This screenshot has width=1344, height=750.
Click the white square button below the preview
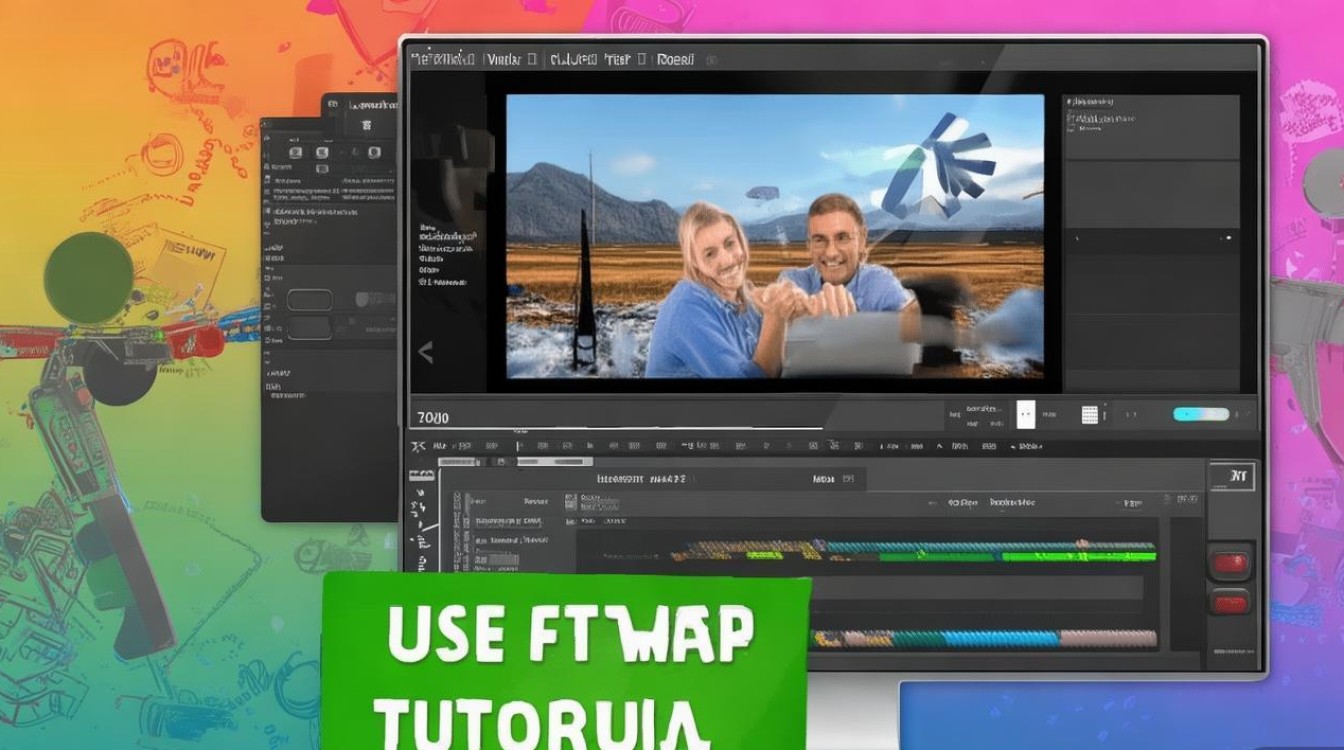pos(1026,414)
